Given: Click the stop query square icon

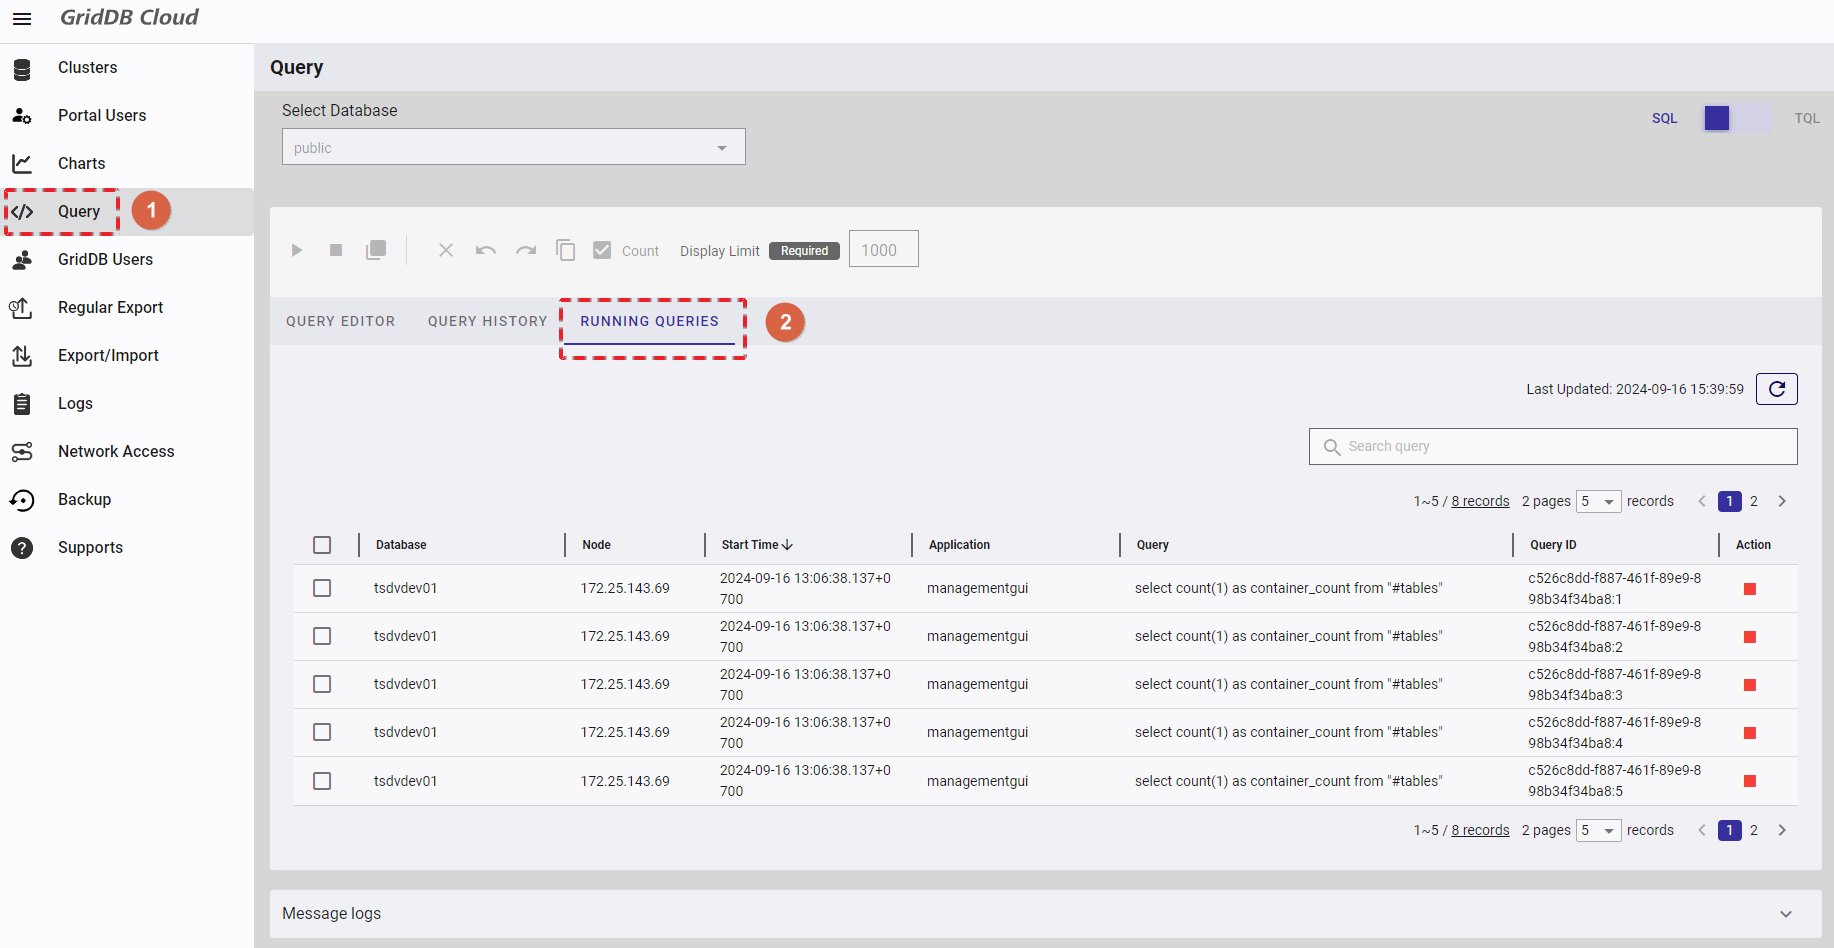Looking at the screenshot, I should [x=336, y=250].
